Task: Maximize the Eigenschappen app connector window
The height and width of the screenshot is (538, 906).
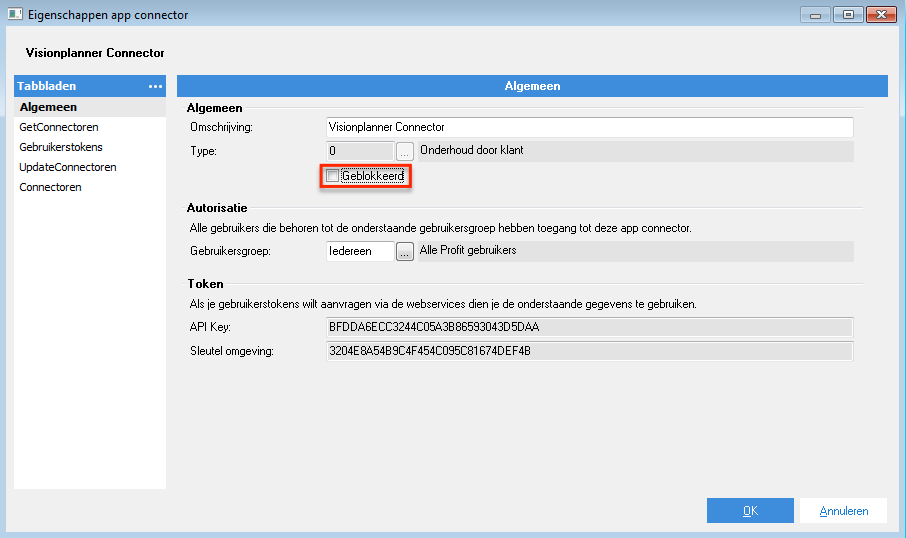Action: (848, 14)
